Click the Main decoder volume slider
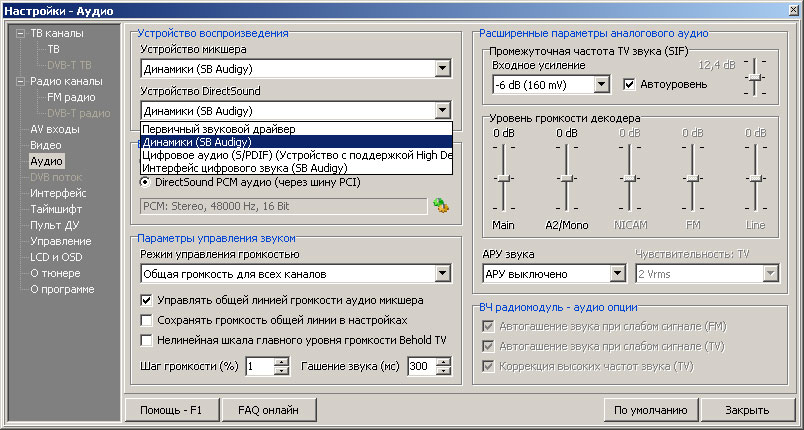 [x=503, y=178]
